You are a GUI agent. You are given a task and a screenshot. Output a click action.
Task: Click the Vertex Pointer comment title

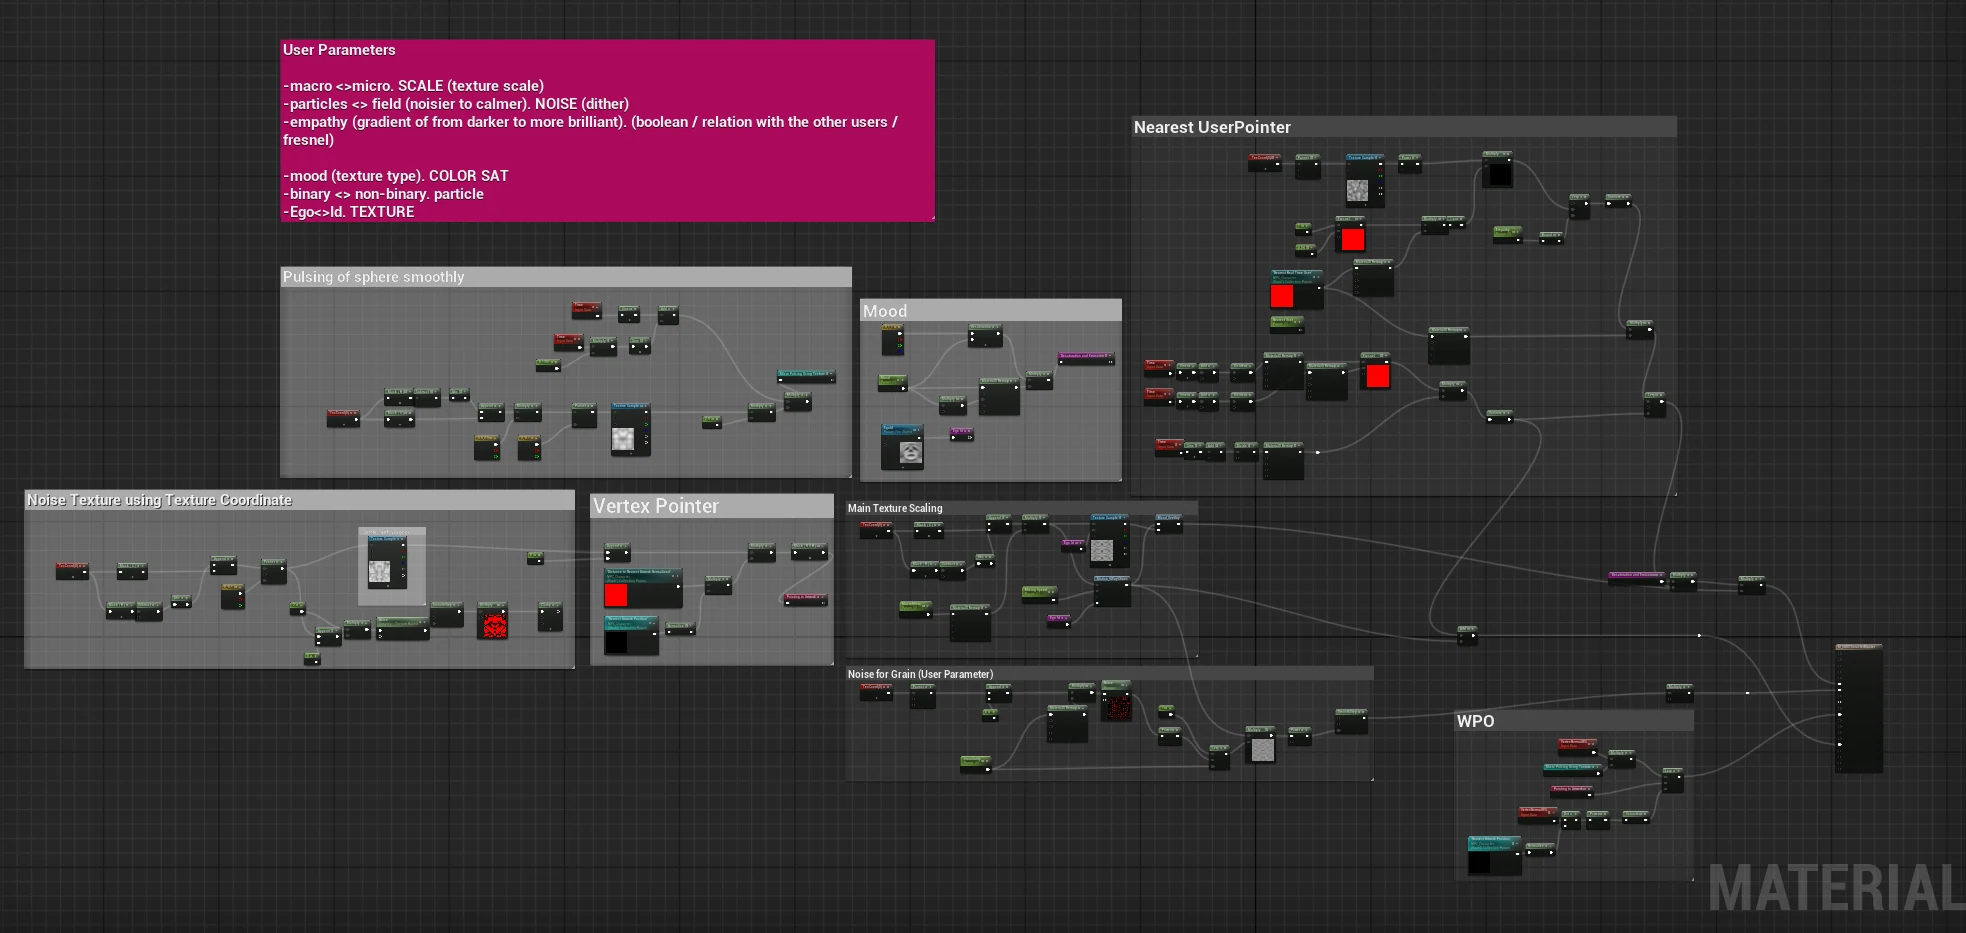[x=656, y=506]
